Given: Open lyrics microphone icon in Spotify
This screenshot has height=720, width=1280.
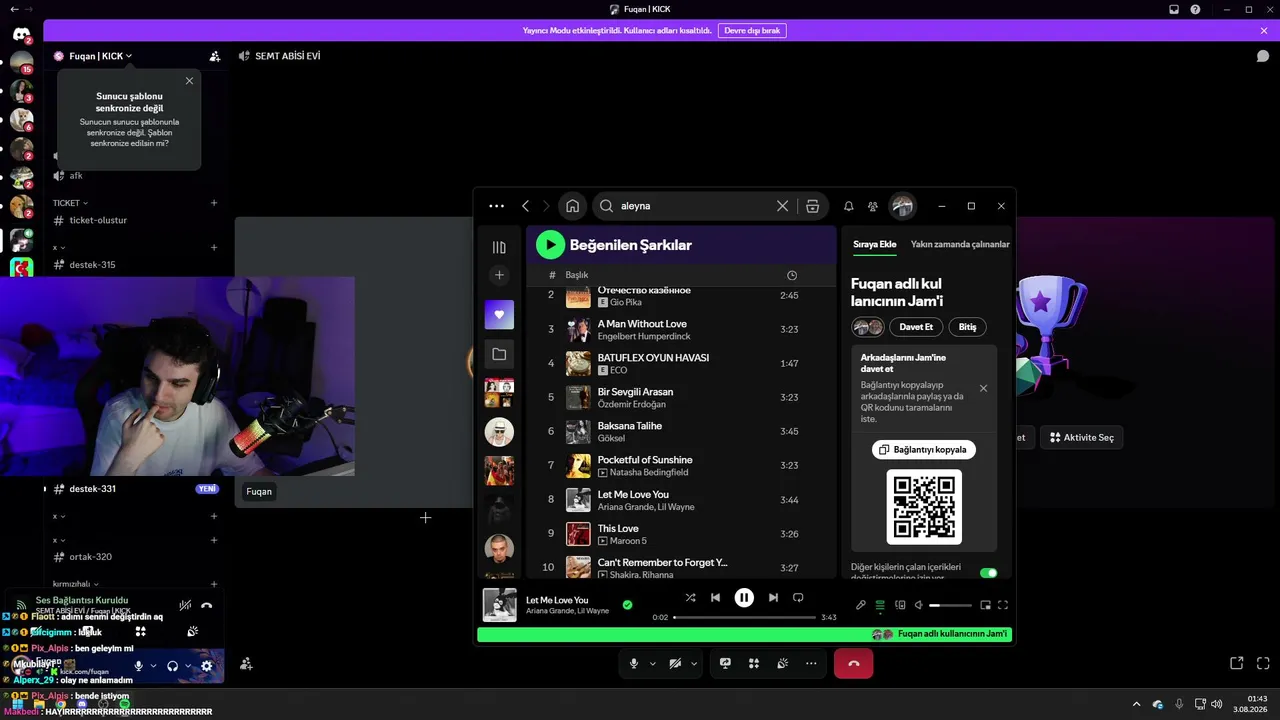Looking at the screenshot, I should click(x=861, y=605).
